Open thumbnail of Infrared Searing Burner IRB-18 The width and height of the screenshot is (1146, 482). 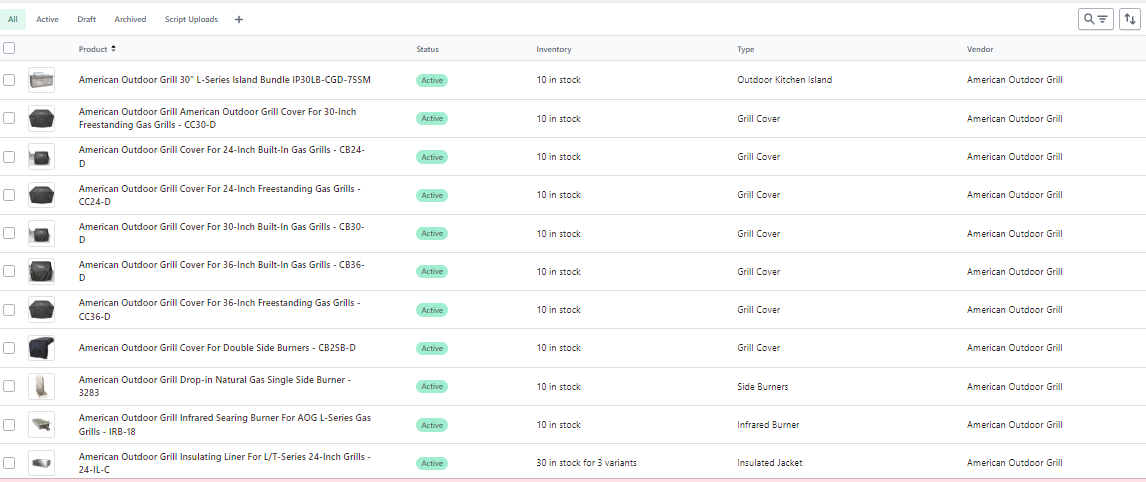pos(41,424)
